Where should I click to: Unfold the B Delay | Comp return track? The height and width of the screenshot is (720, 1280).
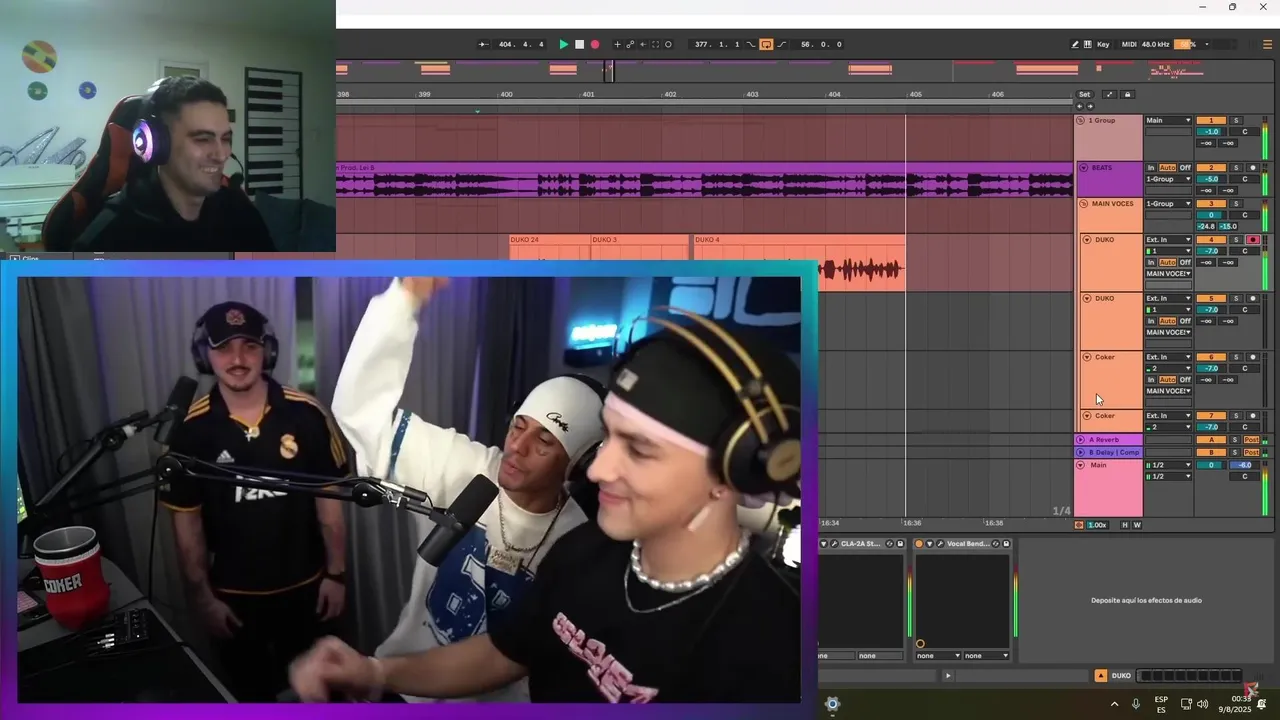[1080, 452]
